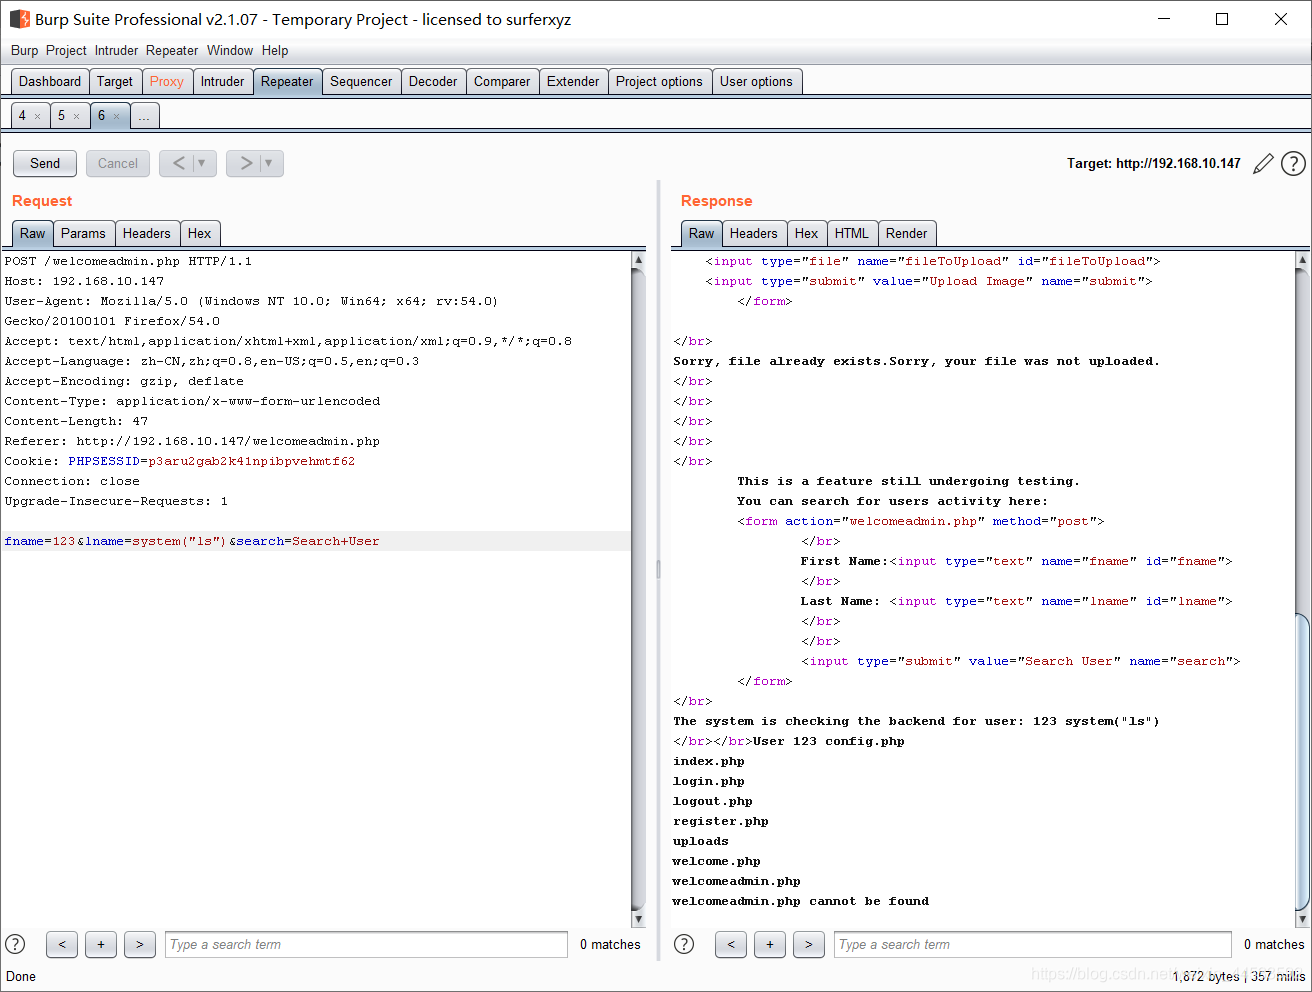Switch to the Sequencer tab
Image resolution: width=1312 pixels, height=992 pixels.
[x=361, y=82]
